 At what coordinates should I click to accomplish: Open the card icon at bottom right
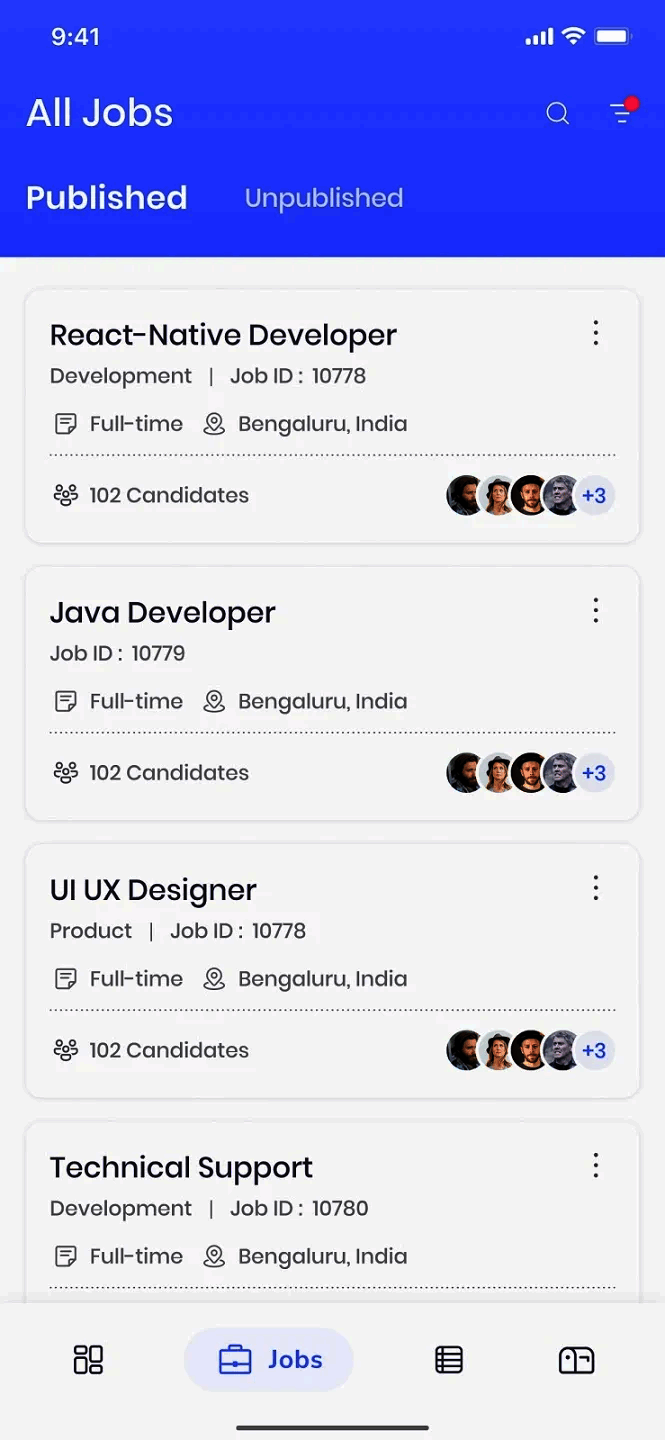[x=576, y=1359]
